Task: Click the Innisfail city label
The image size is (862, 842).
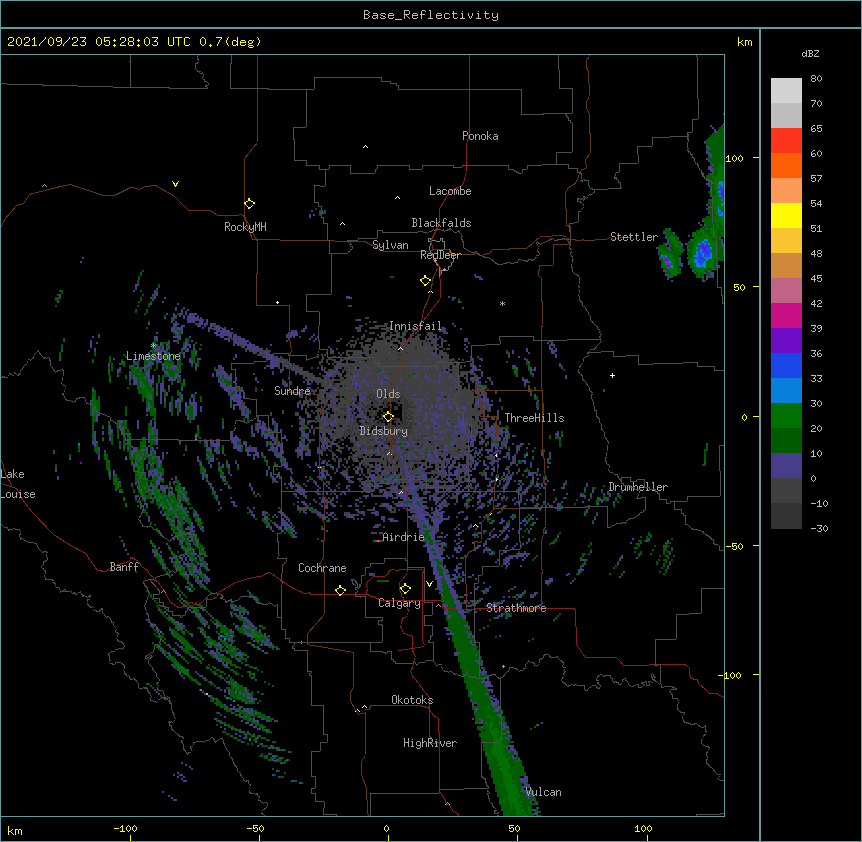Action: (x=415, y=326)
